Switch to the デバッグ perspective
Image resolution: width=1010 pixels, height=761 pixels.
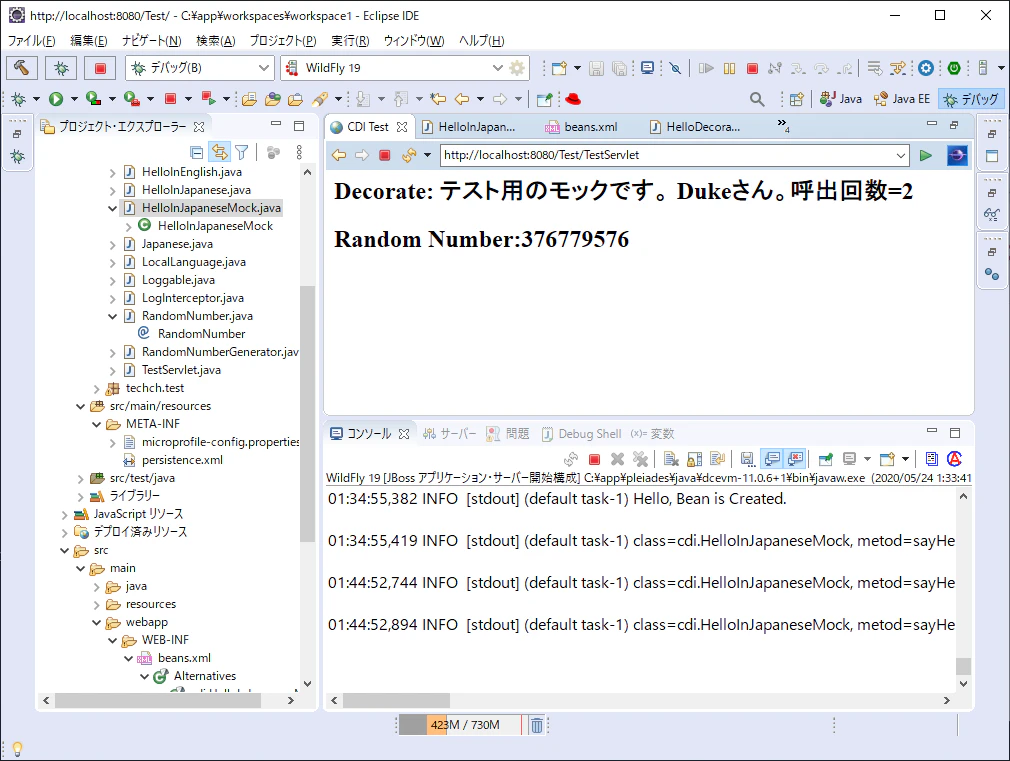tap(971, 99)
